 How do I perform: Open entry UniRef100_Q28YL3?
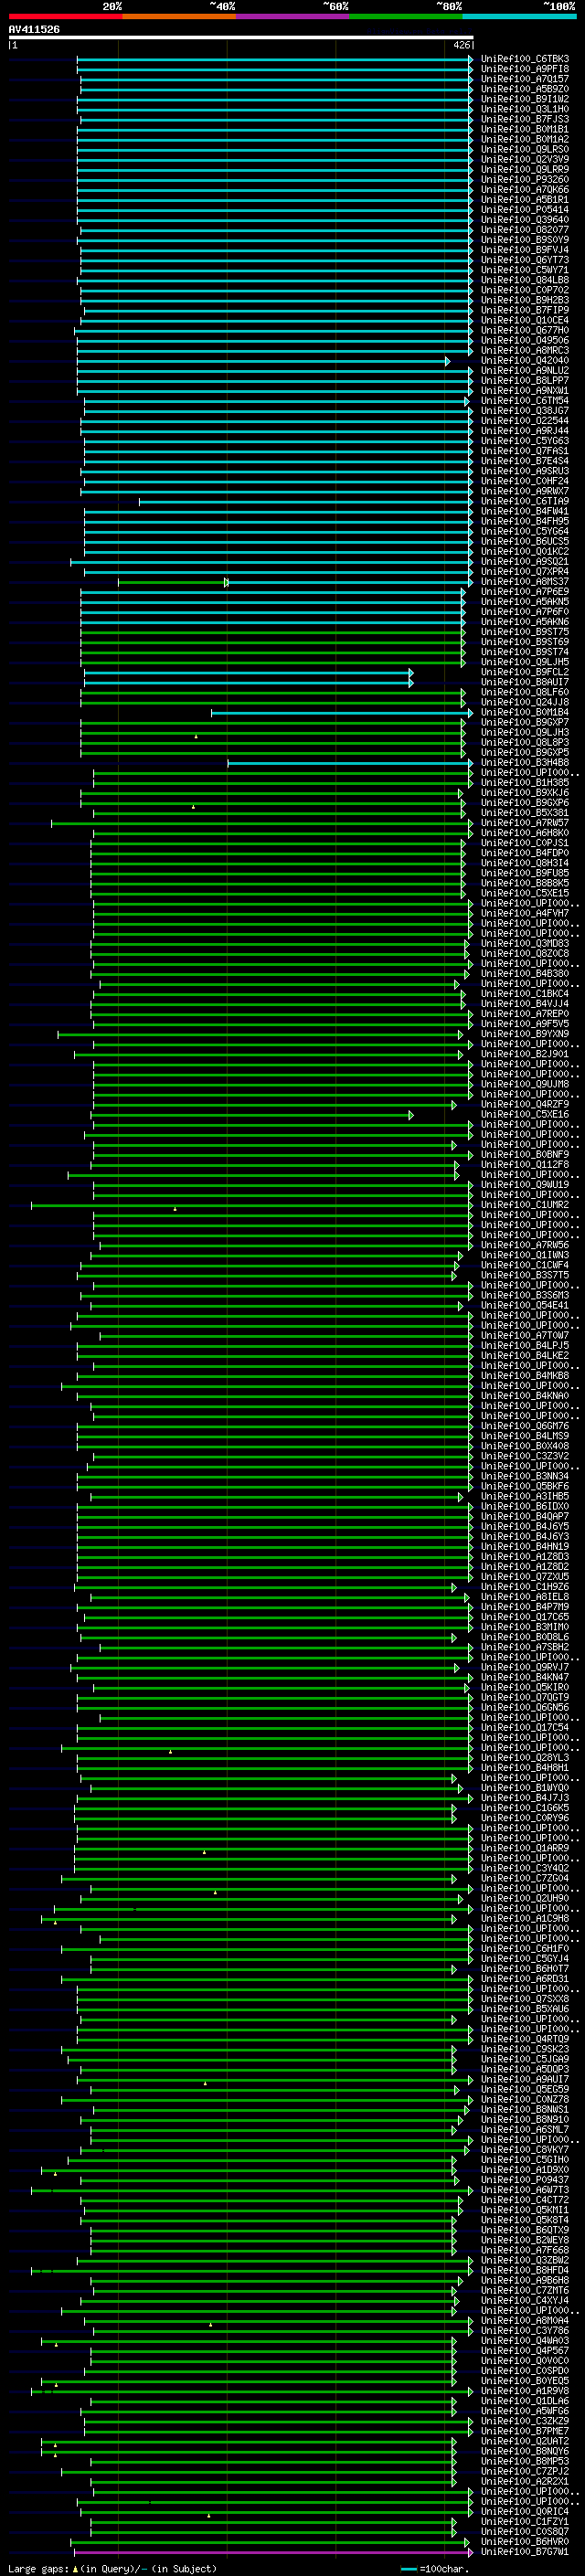click(x=525, y=1758)
